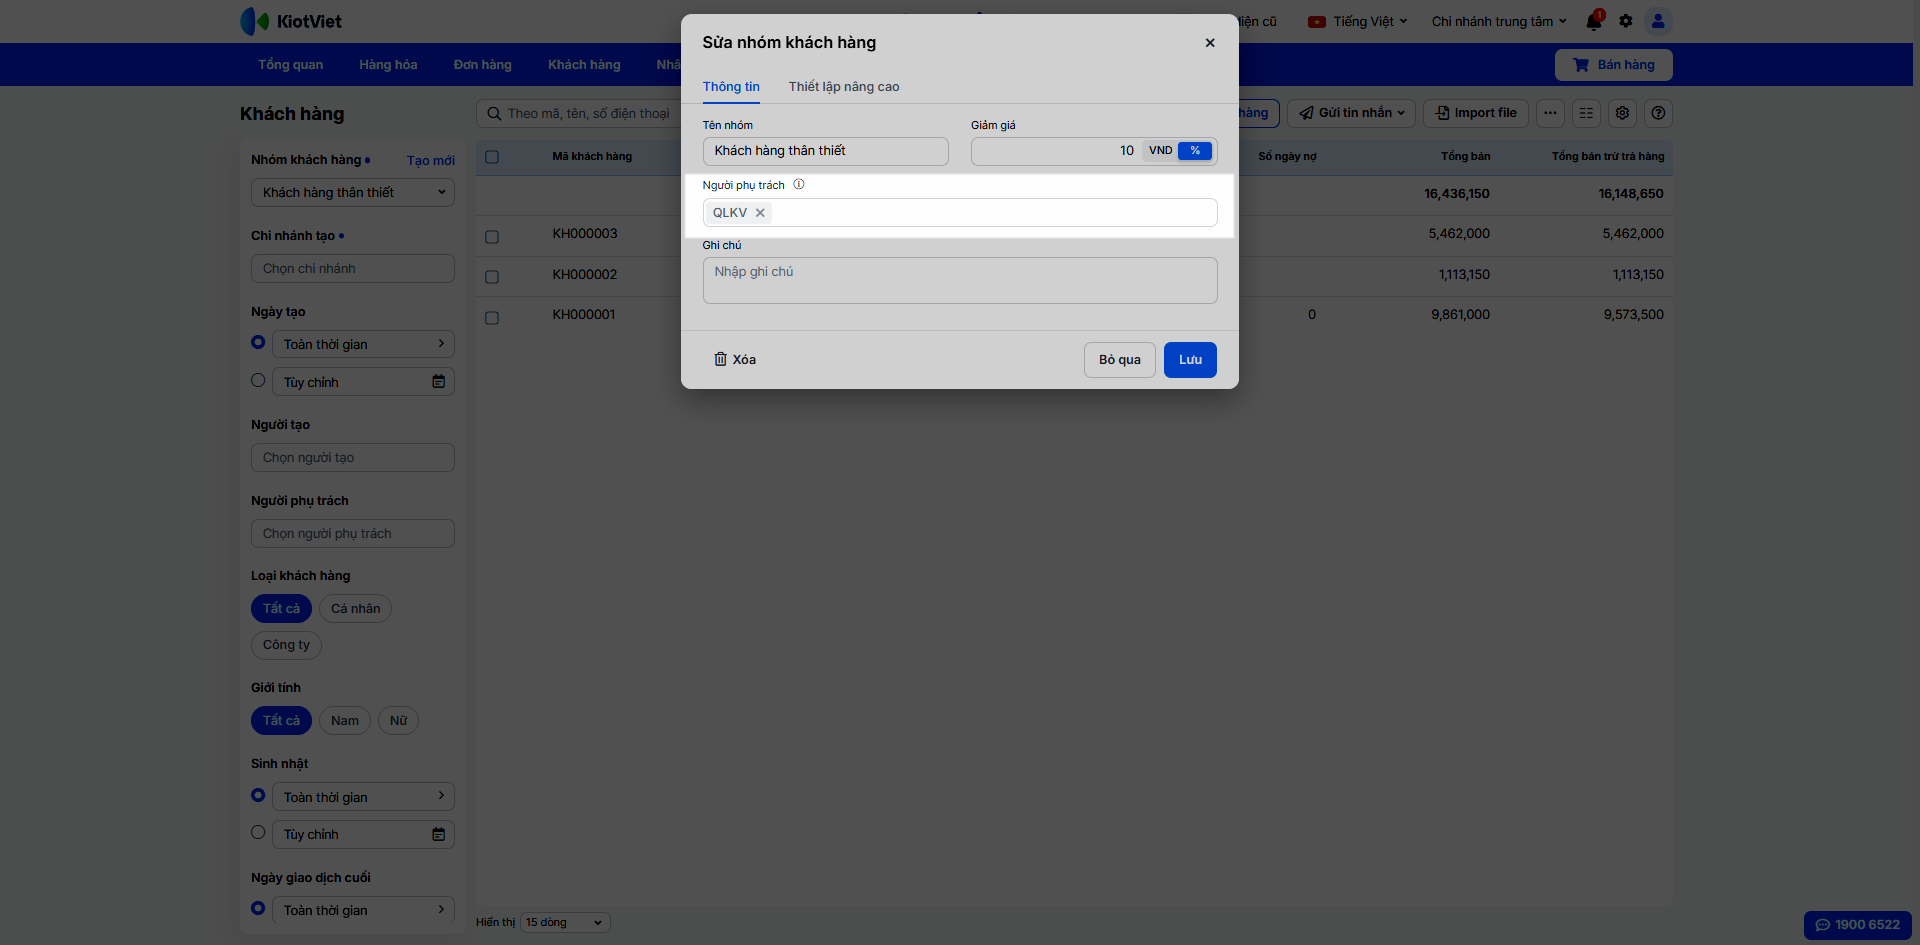This screenshot has width=1920, height=945.
Task: Open the table settings gear icon
Action: click(x=1622, y=113)
